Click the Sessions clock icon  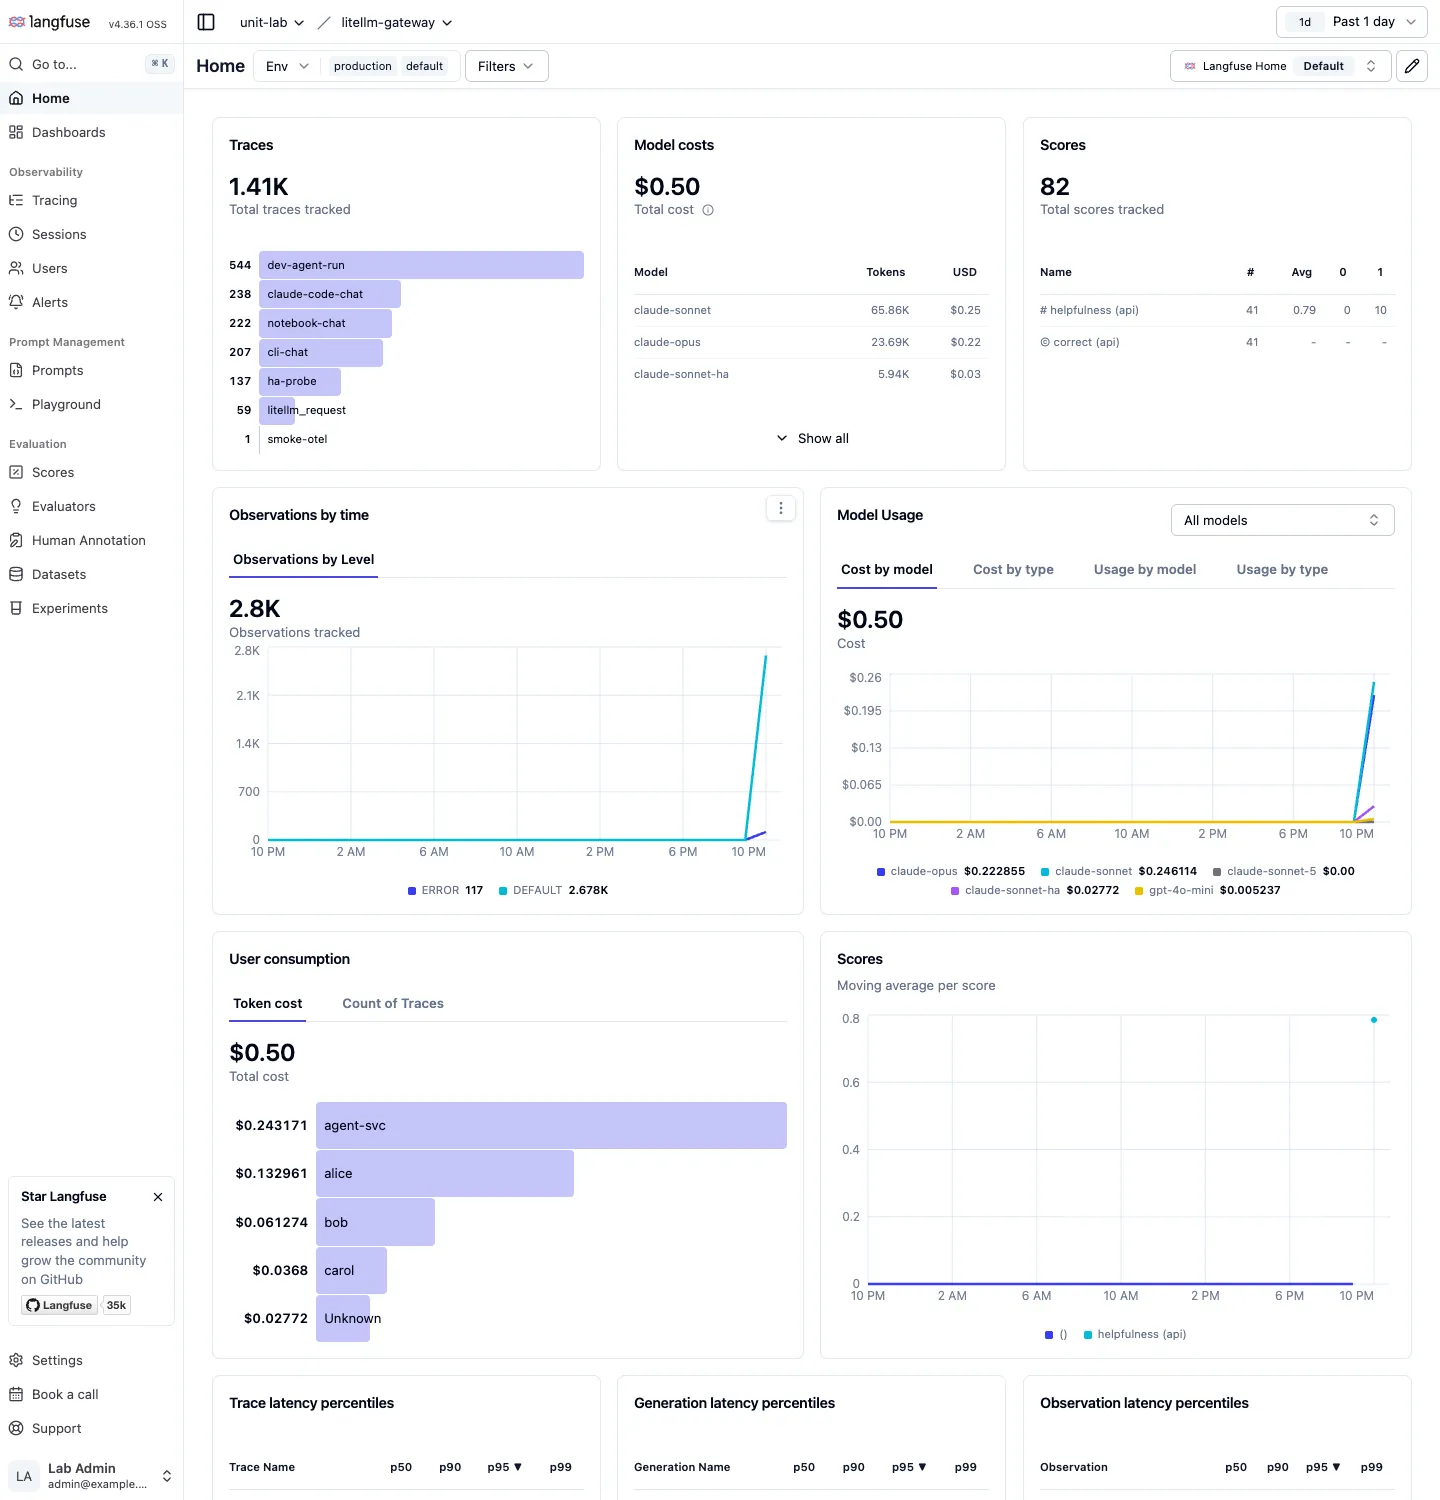pos(16,234)
